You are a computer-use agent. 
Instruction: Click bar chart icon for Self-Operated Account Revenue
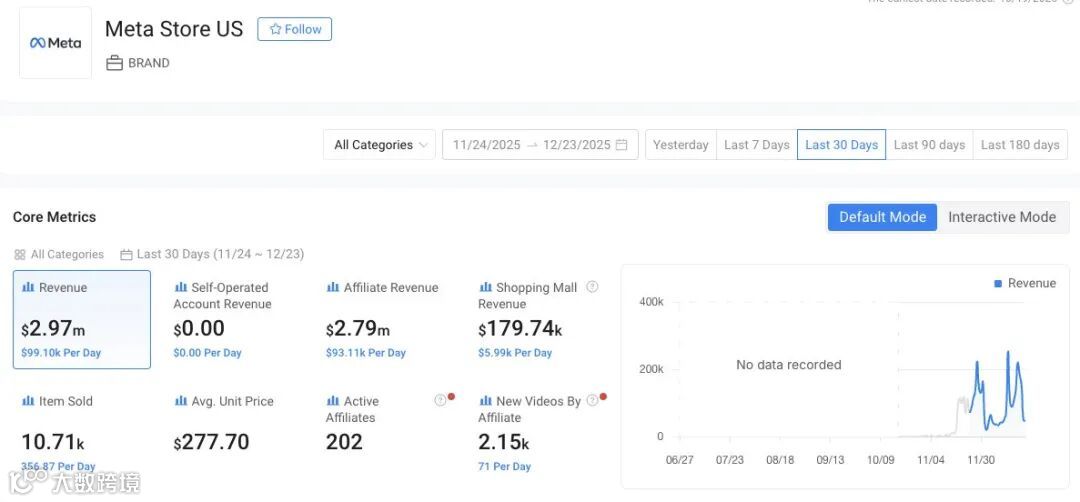pos(181,287)
